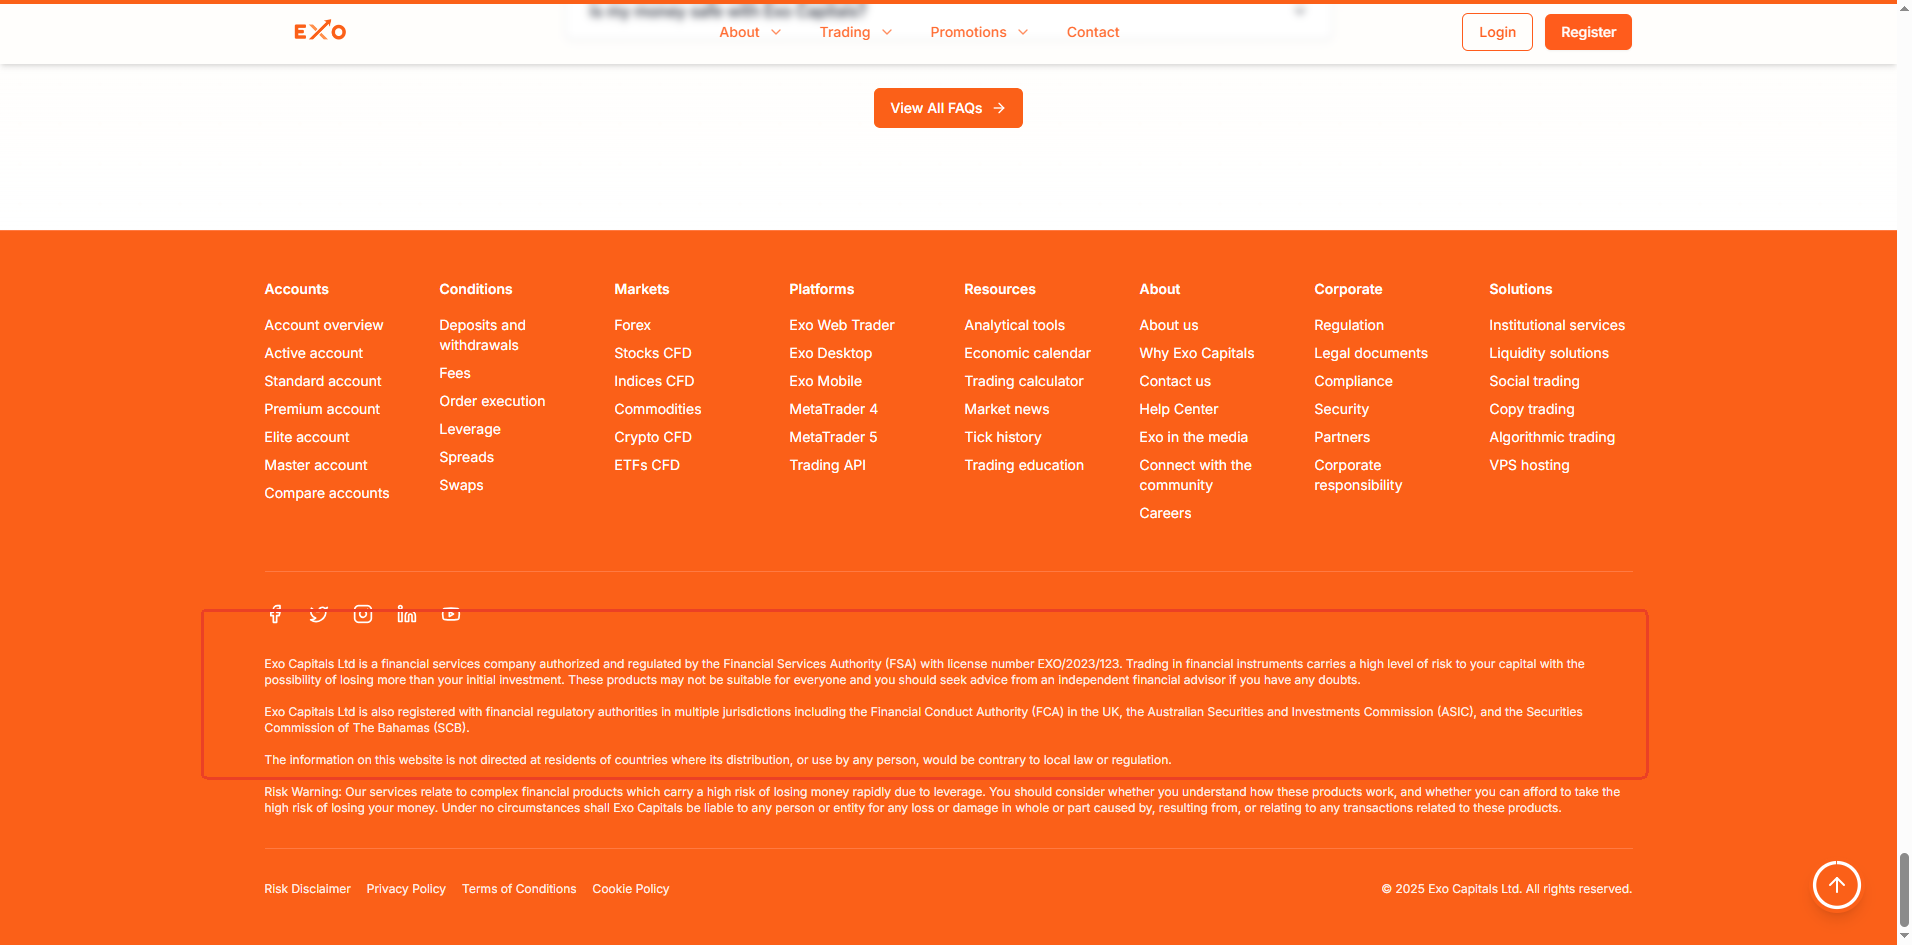
Task: Open Order execution link
Action: (x=492, y=401)
